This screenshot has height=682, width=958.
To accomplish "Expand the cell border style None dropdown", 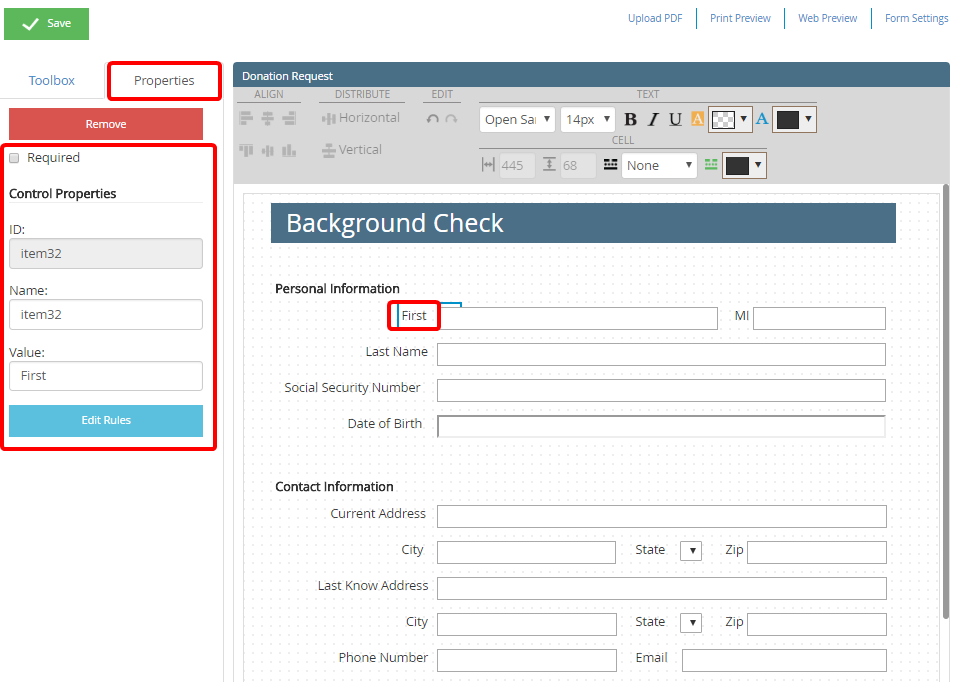I will tap(659, 166).
